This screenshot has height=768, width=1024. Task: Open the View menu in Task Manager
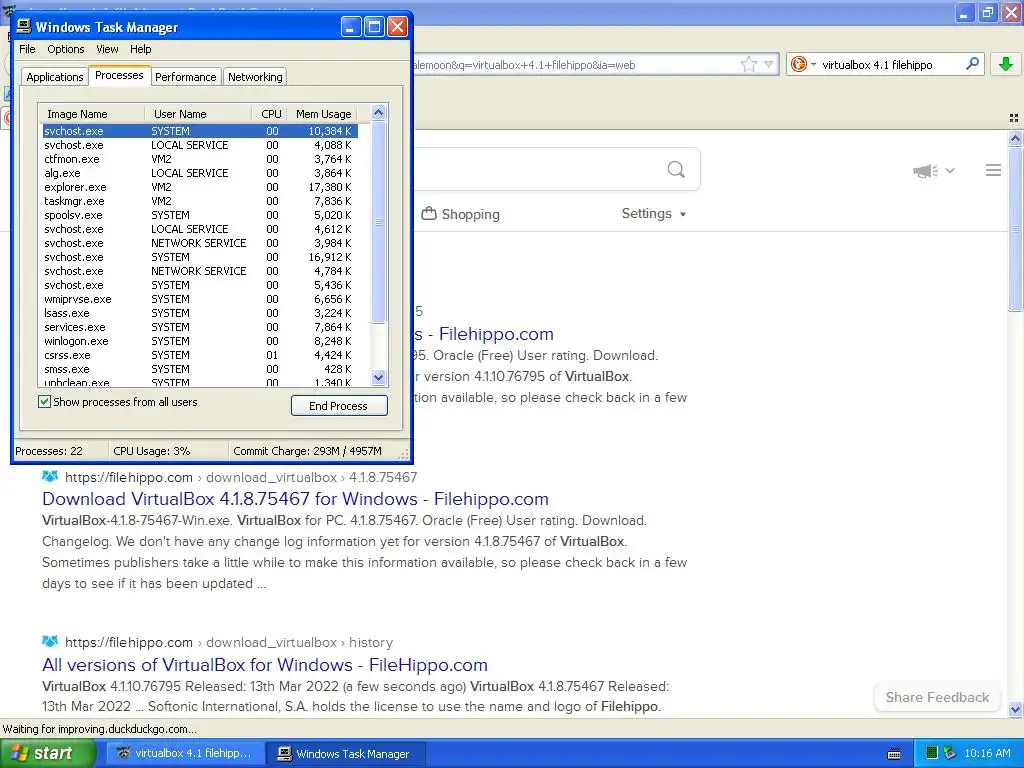(x=107, y=49)
